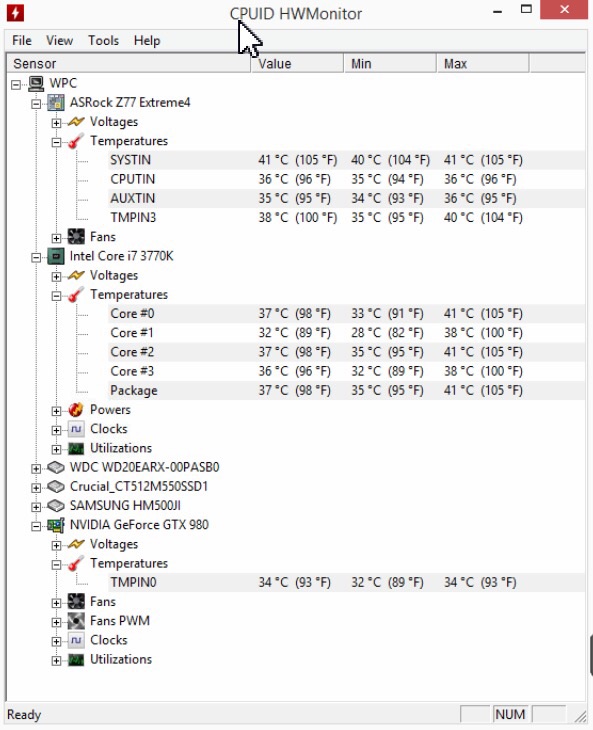Click the Max column header
This screenshot has height=730, width=593.
click(482, 64)
